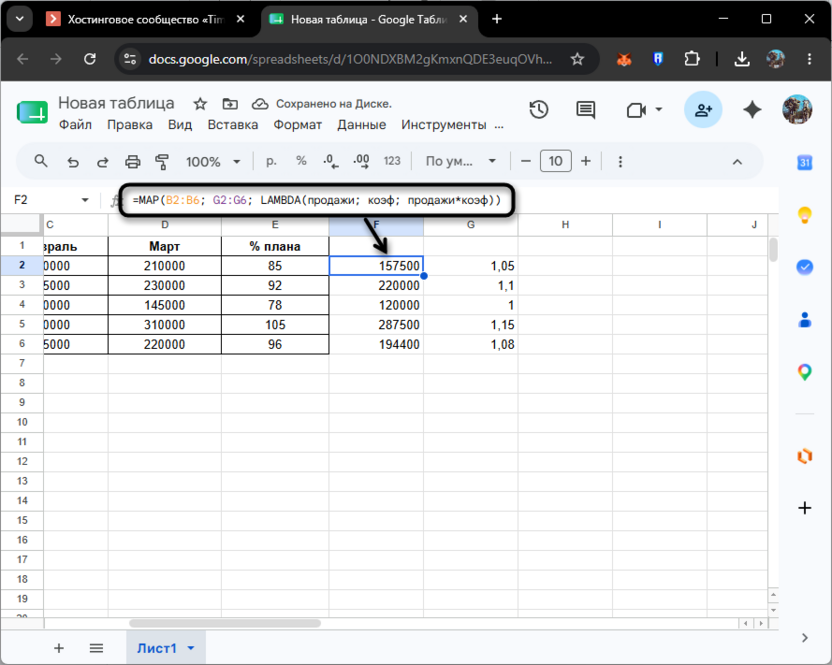Open the Инструменты menu
This screenshot has height=665, width=832.
pos(444,125)
